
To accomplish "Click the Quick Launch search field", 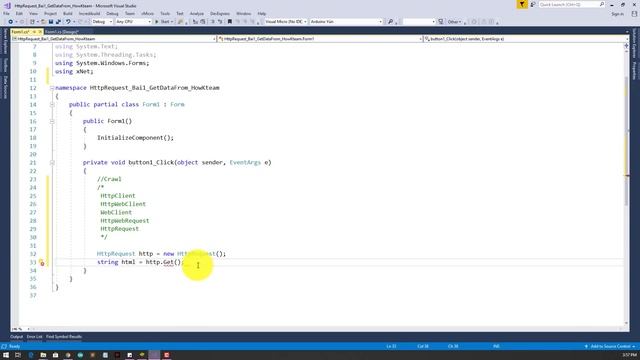I will point(571,4).
